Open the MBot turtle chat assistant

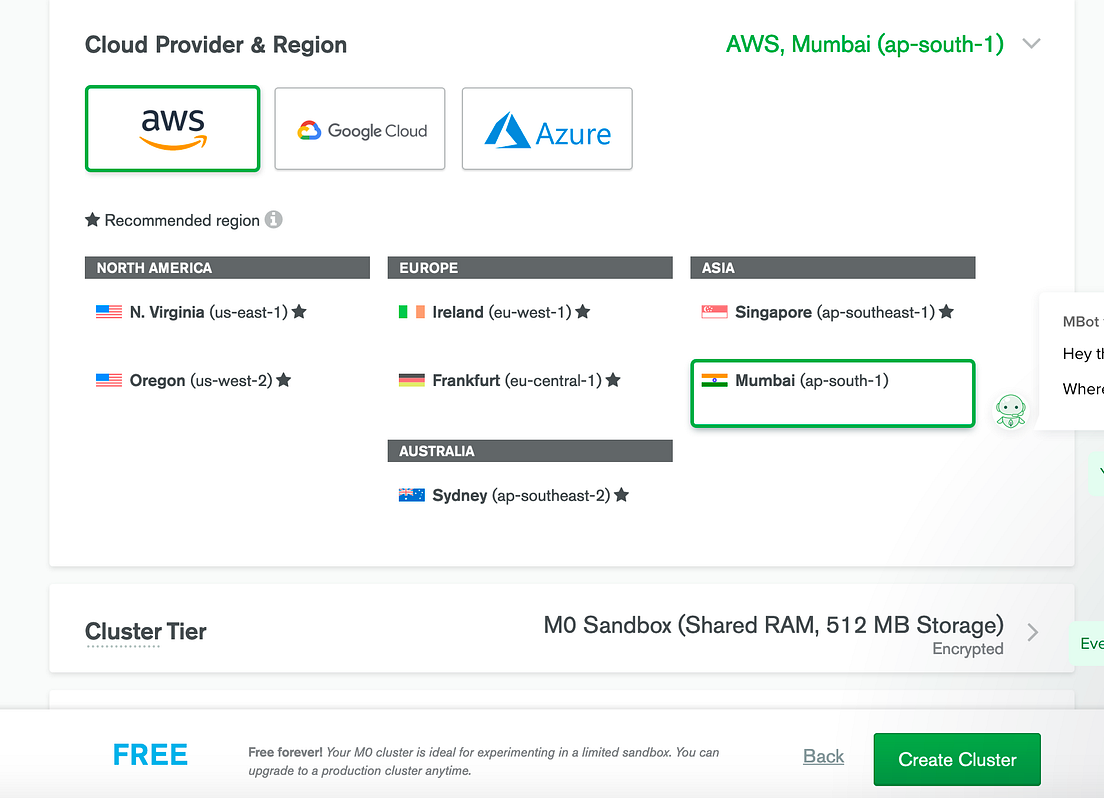click(x=1010, y=411)
